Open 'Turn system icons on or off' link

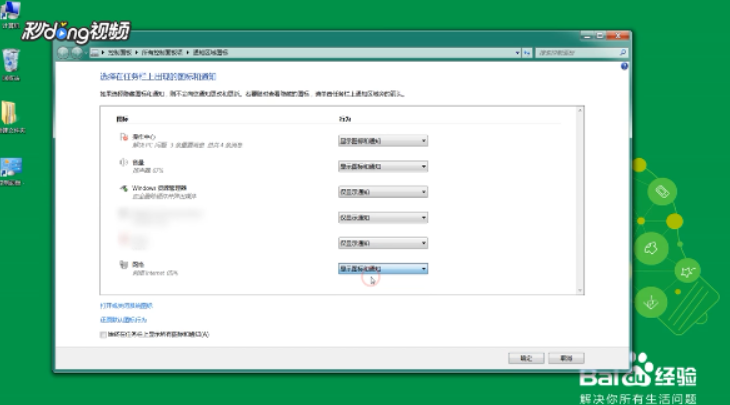click(x=126, y=306)
